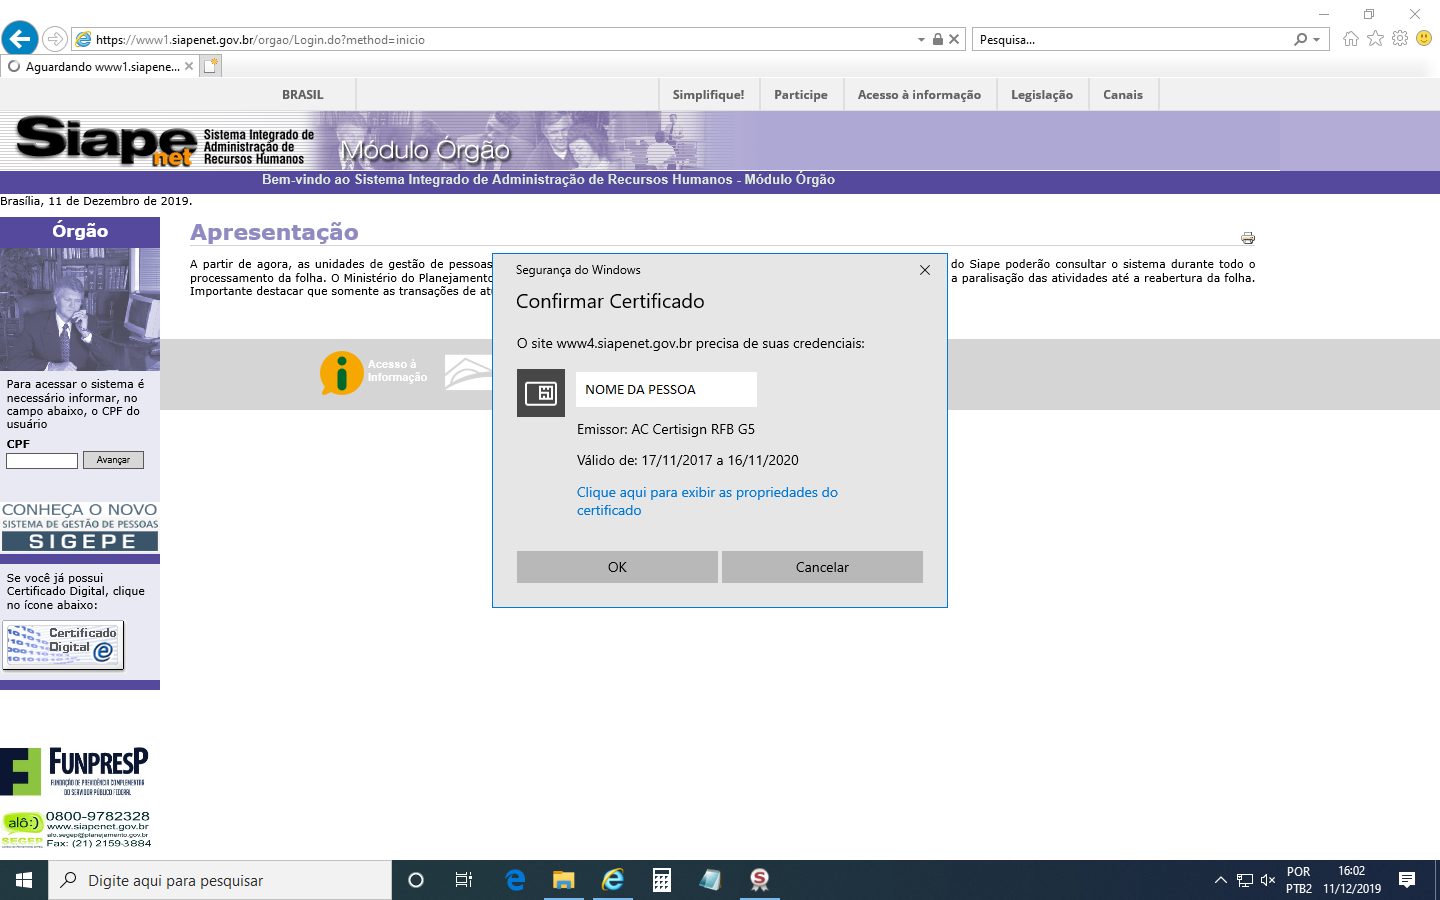This screenshot has width=1440, height=900.
Task: Open the browser tools gear icon
Action: [x=1399, y=39]
